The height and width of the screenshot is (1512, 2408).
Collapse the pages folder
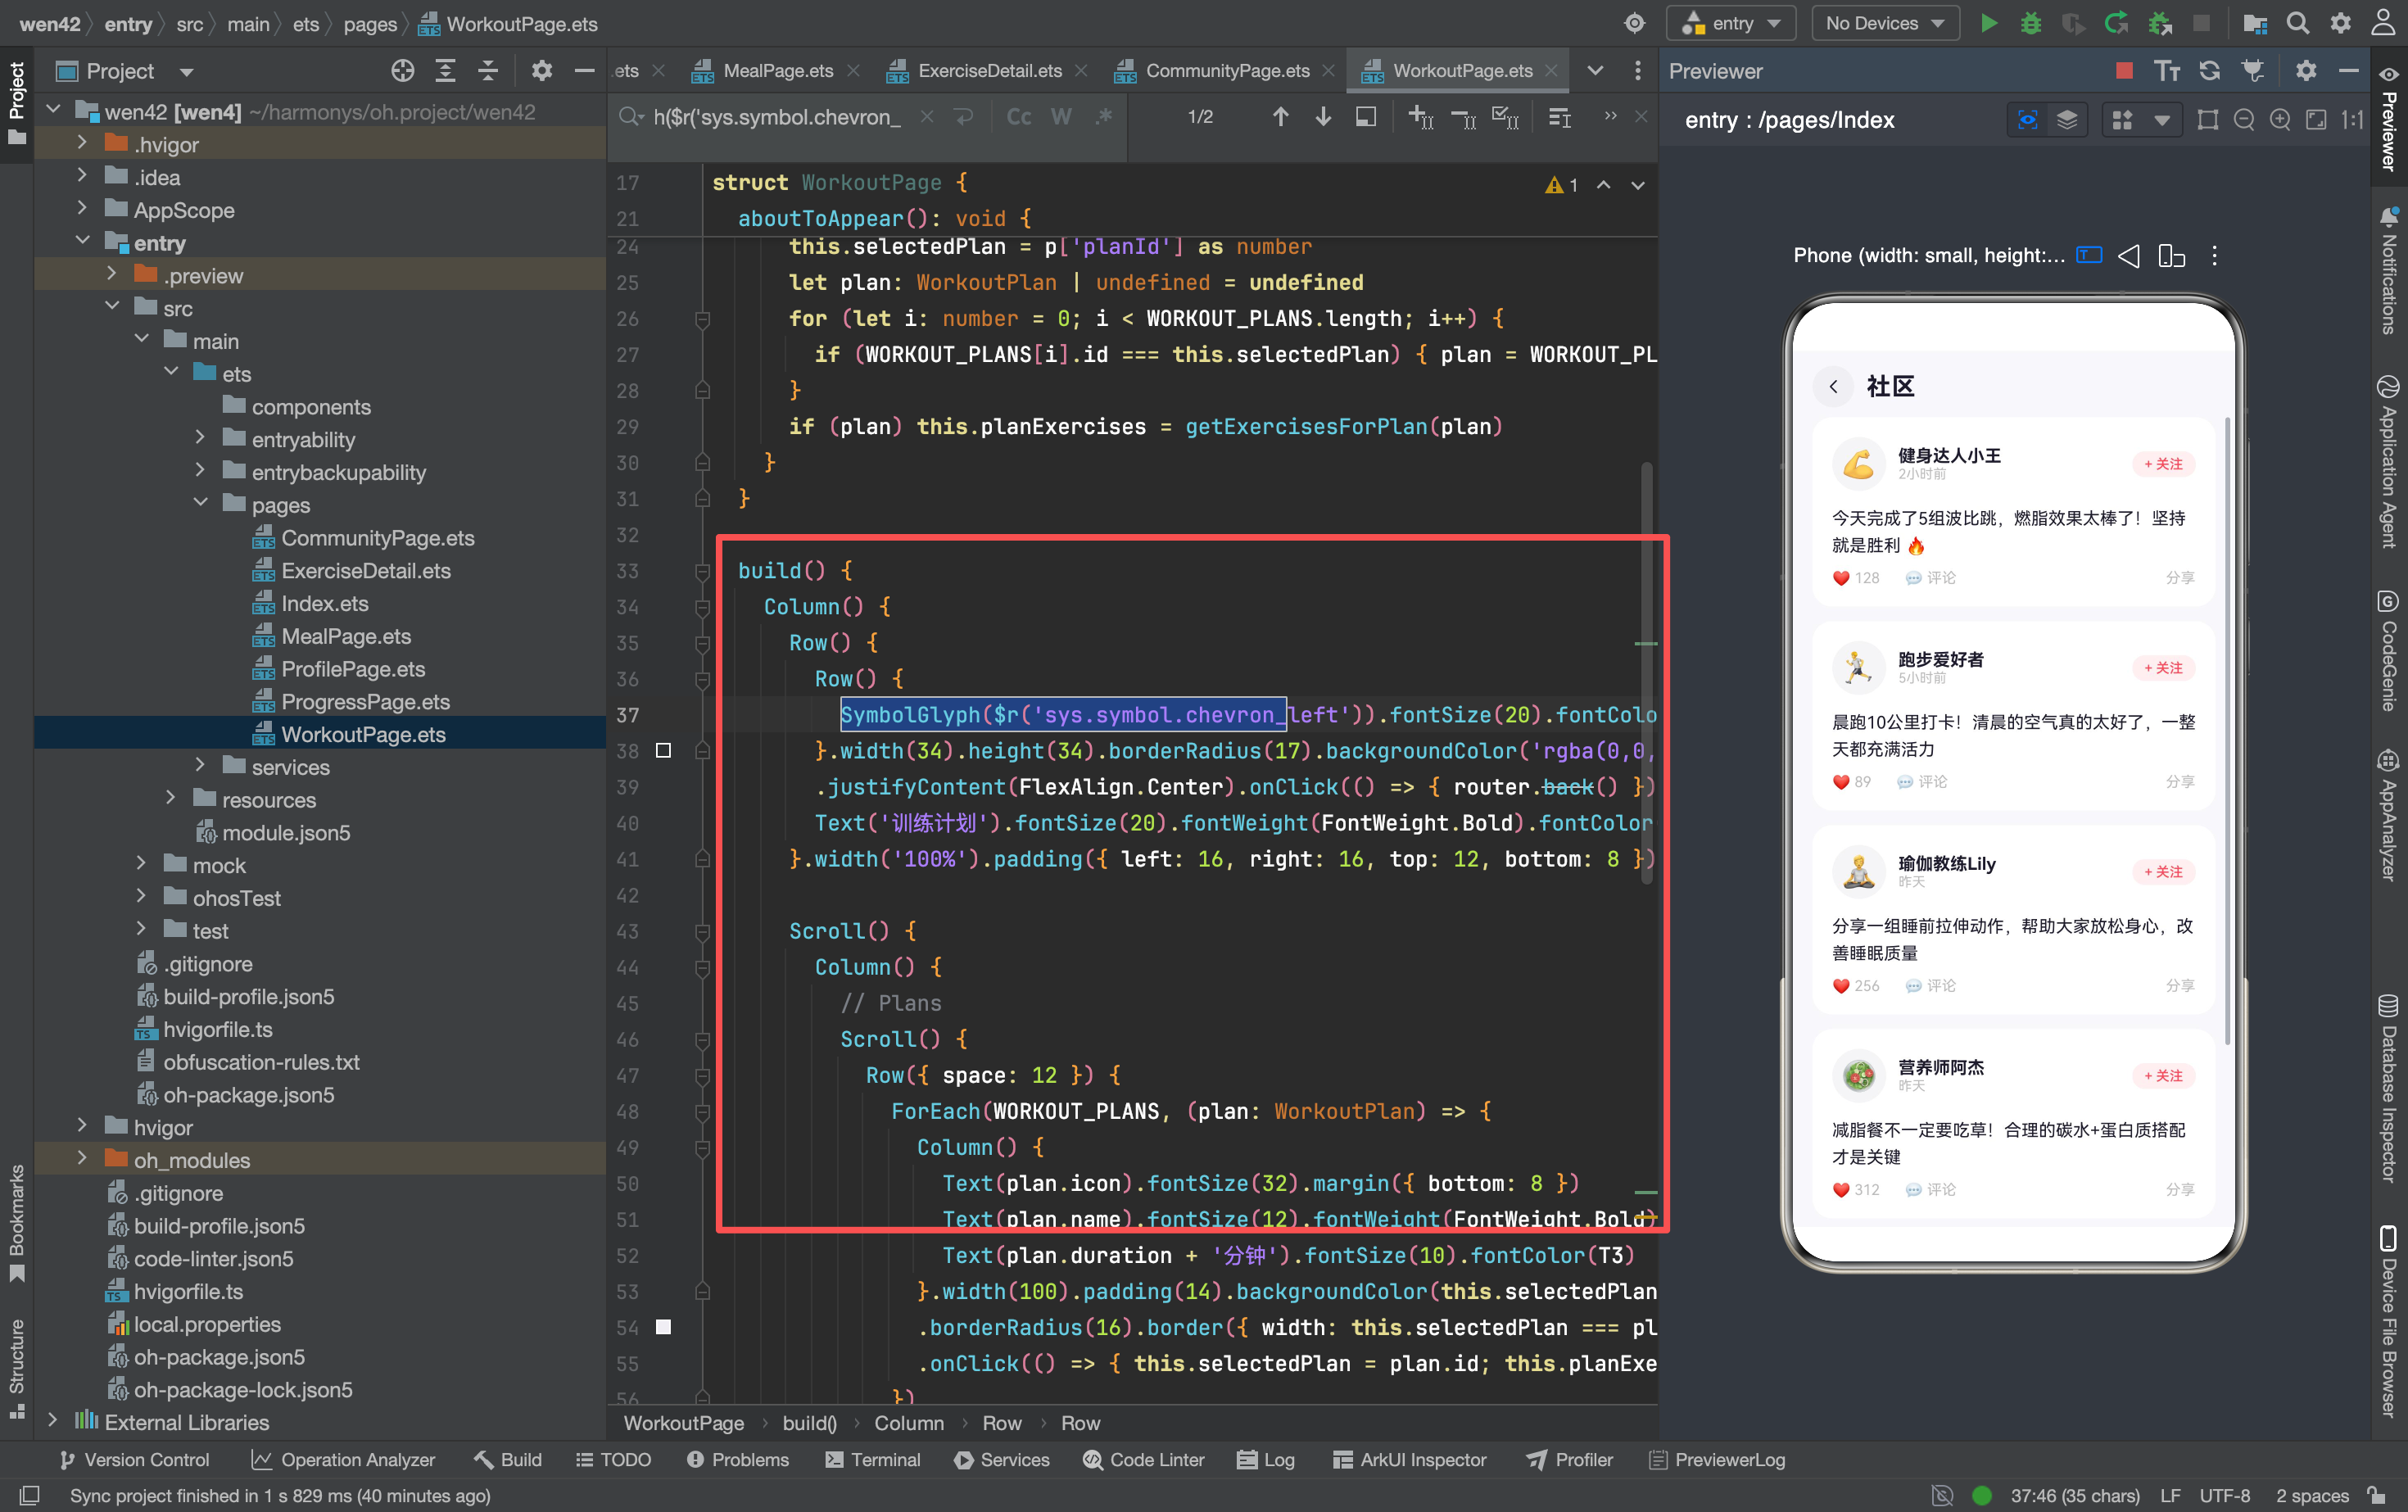[200, 504]
